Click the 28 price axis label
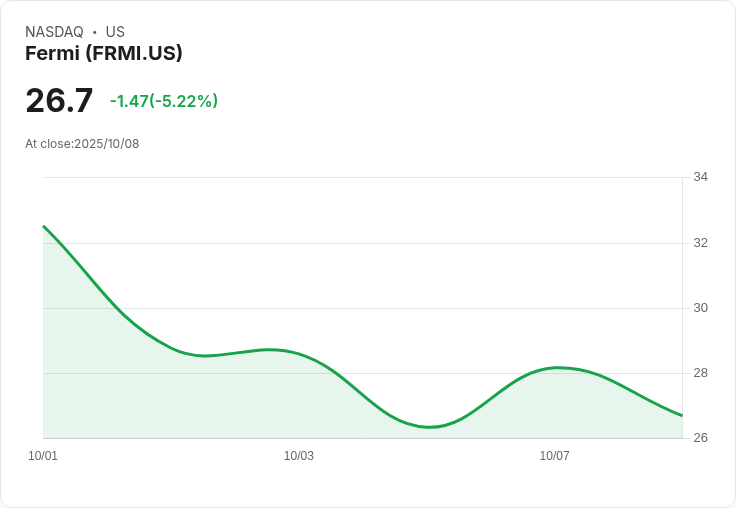This screenshot has width=736, height=508. (x=700, y=373)
